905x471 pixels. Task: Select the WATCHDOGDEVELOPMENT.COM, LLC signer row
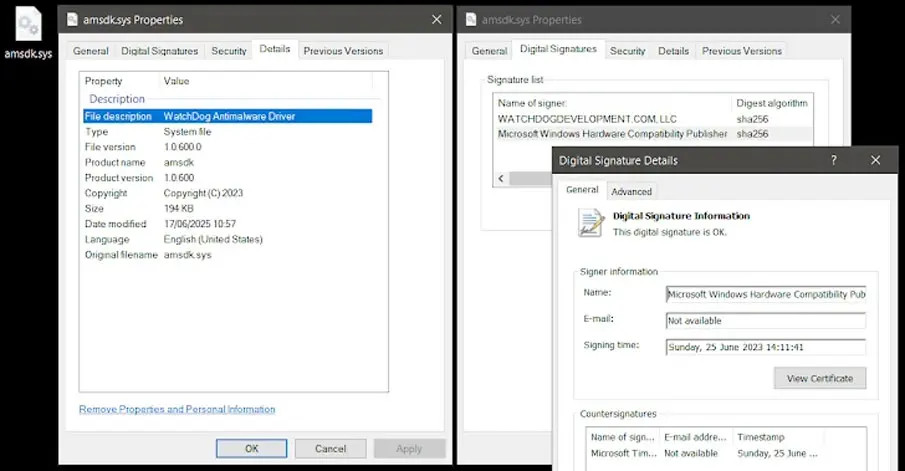(587, 118)
